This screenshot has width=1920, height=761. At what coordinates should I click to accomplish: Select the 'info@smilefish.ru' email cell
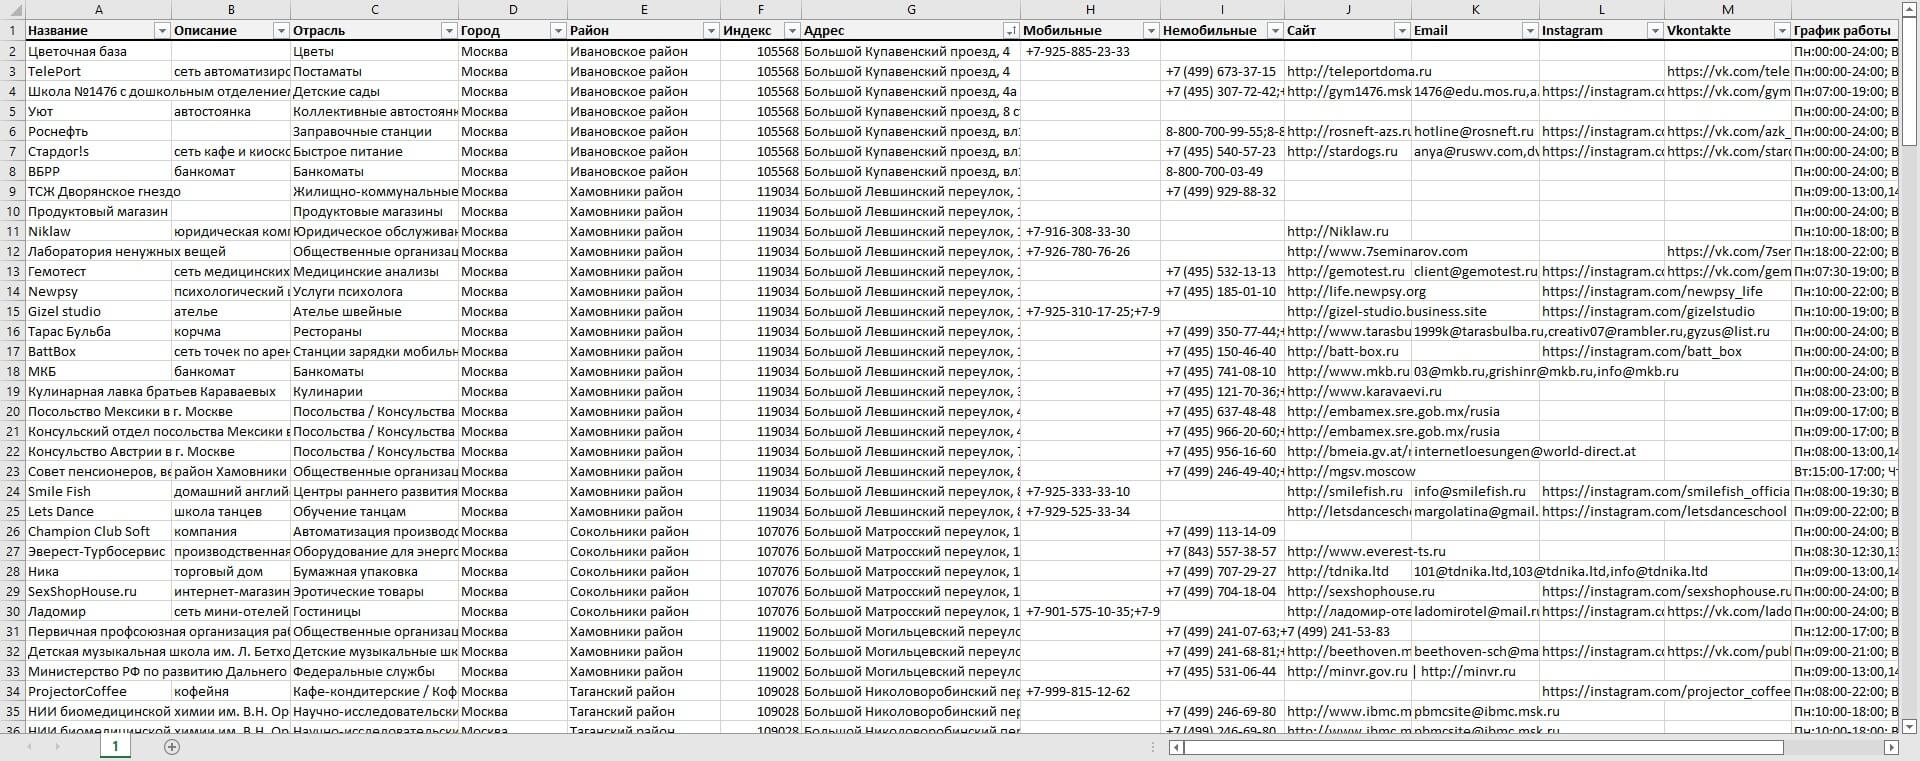(1475, 491)
